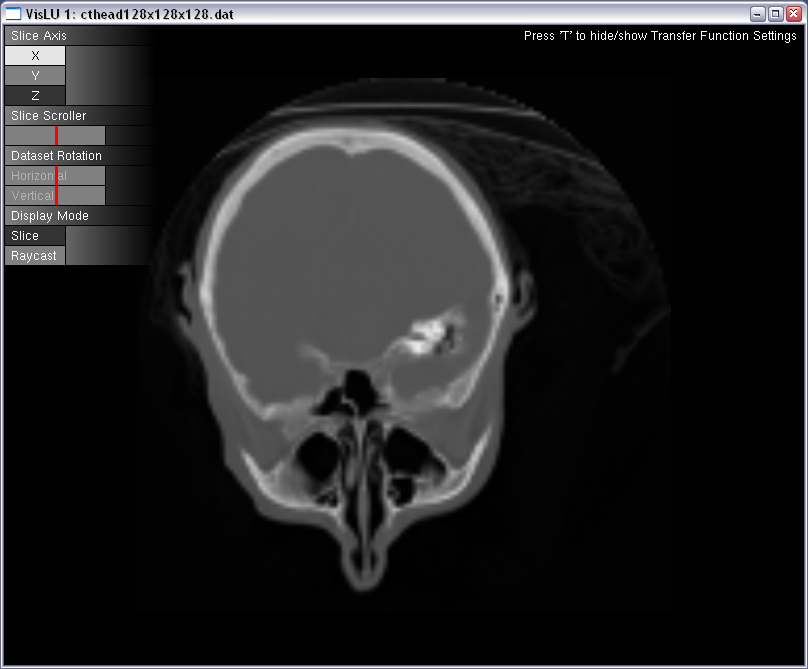The width and height of the screenshot is (808, 669).
Task: Enable Slice display mode
Action: tap(35, 236)
